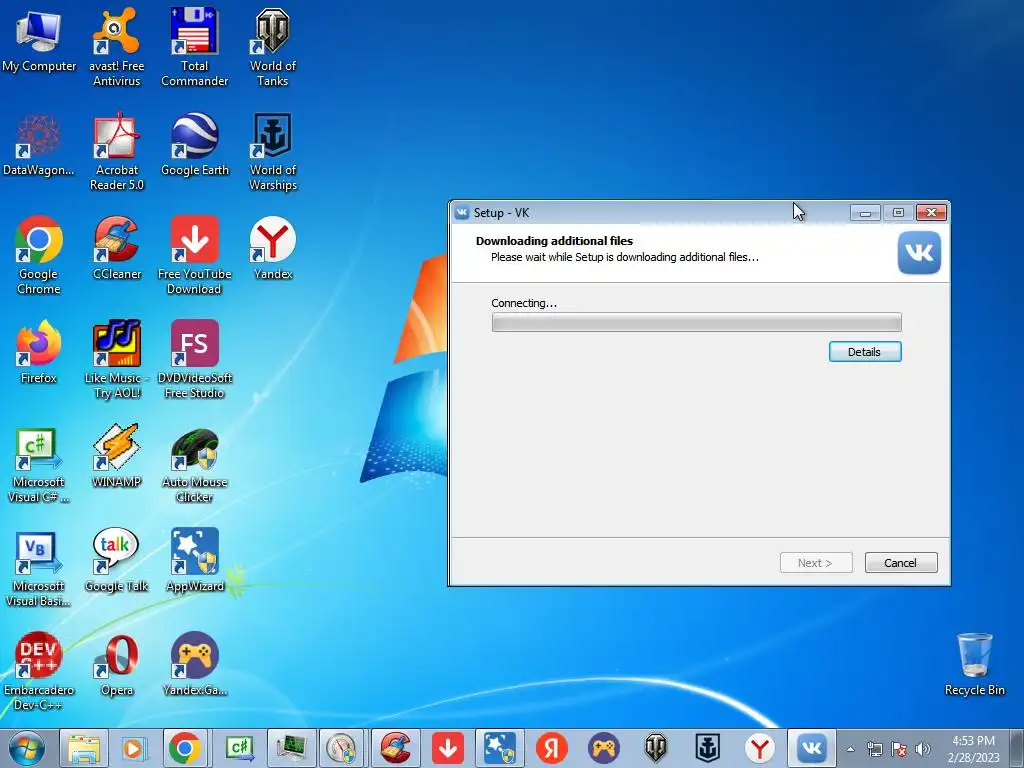This screenshot has width=1024, height=768.
Task: Select the AppWizard desktop icon
Action: 195,561
